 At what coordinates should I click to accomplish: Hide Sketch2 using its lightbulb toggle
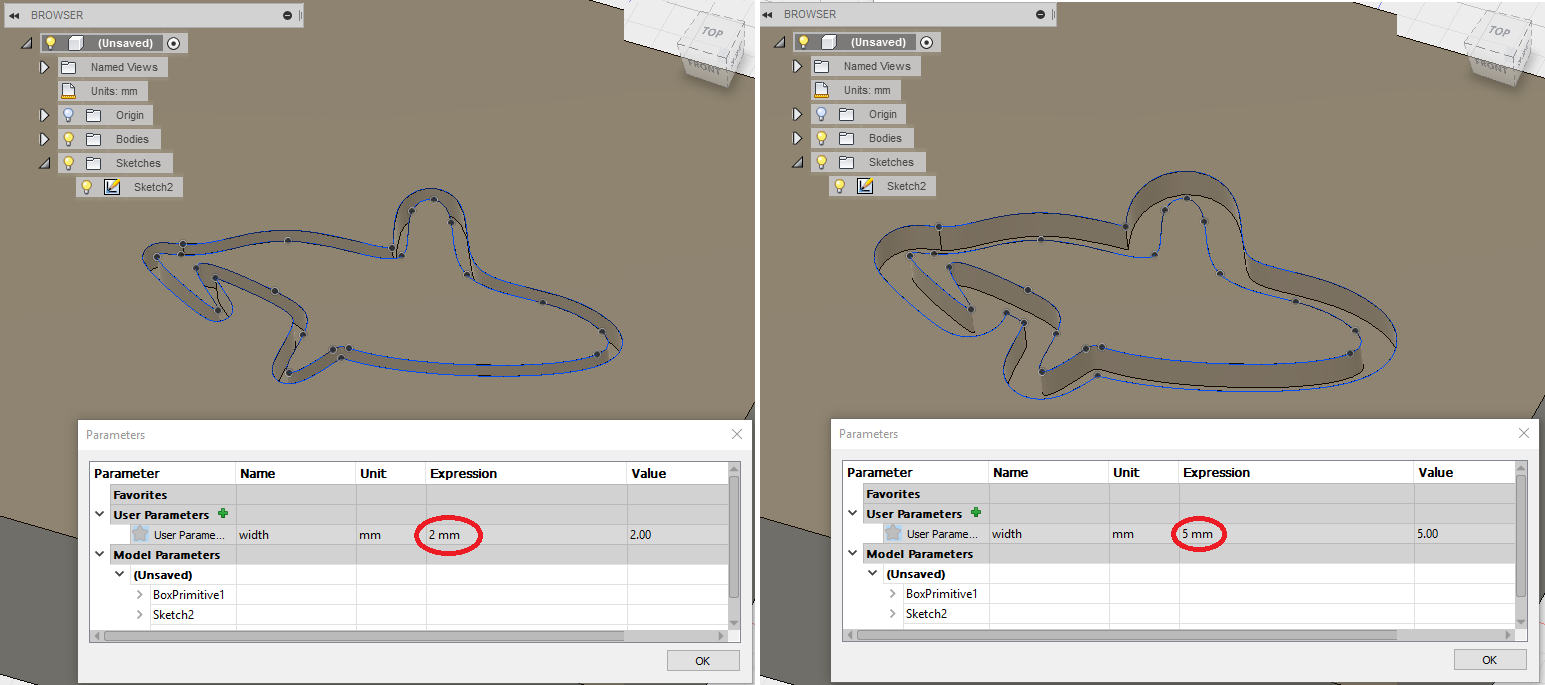(x=87, y=185)
